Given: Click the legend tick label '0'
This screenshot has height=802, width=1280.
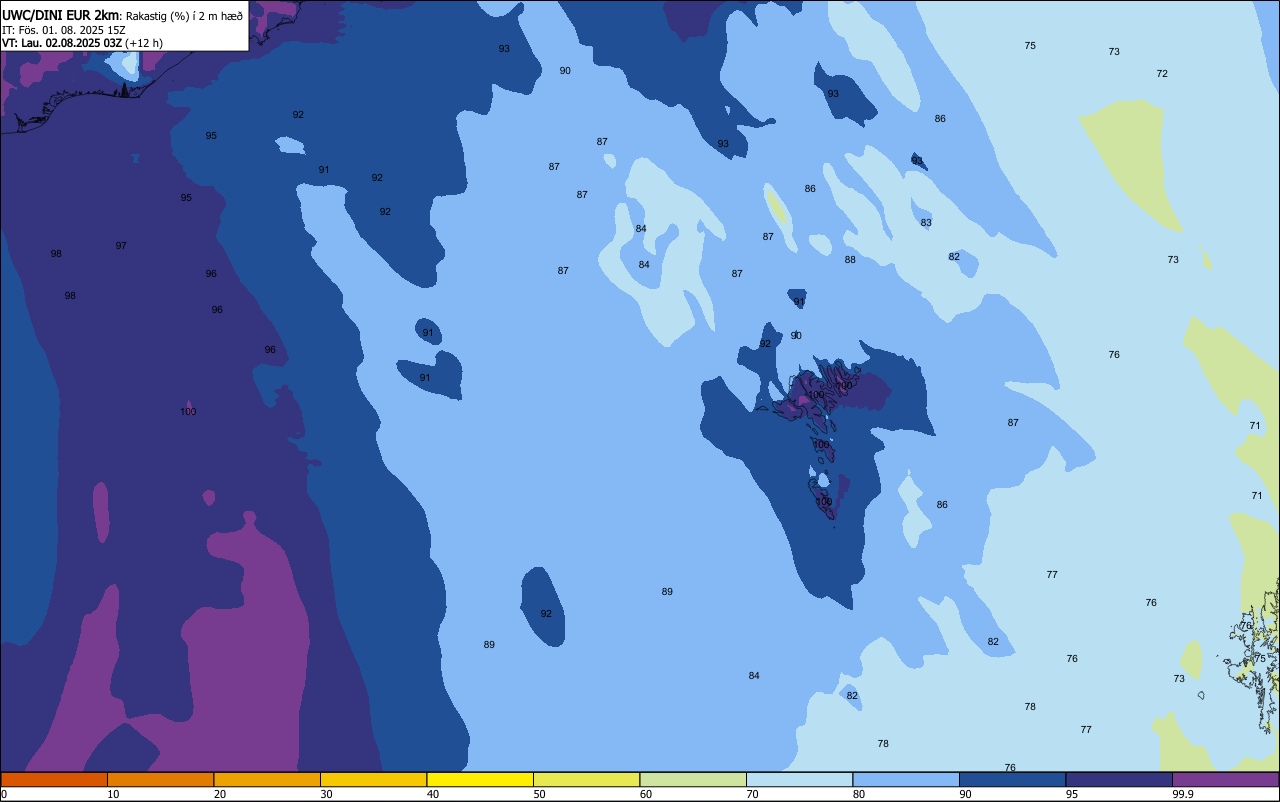Looking at the screenshot, I should pos(4,794).
